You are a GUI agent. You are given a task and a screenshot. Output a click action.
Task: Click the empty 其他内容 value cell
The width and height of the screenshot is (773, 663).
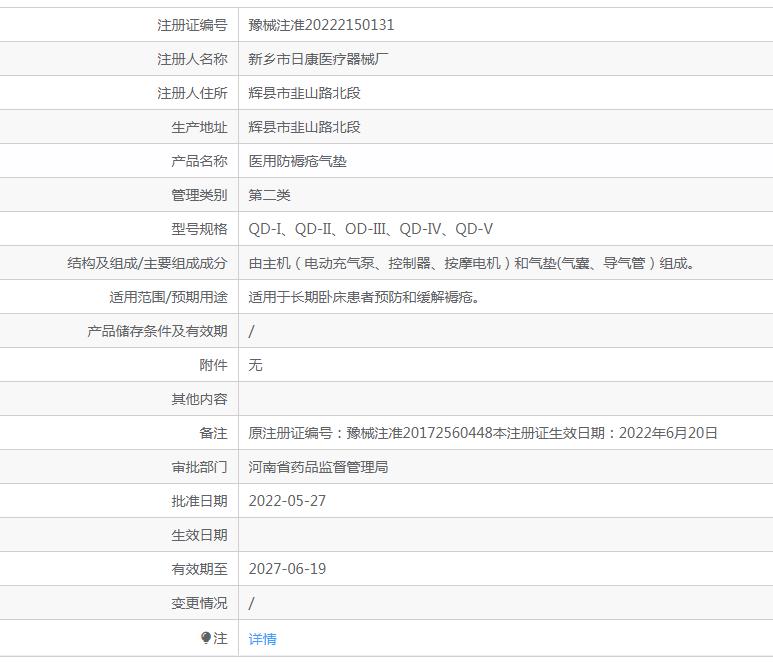pos(505,399)
